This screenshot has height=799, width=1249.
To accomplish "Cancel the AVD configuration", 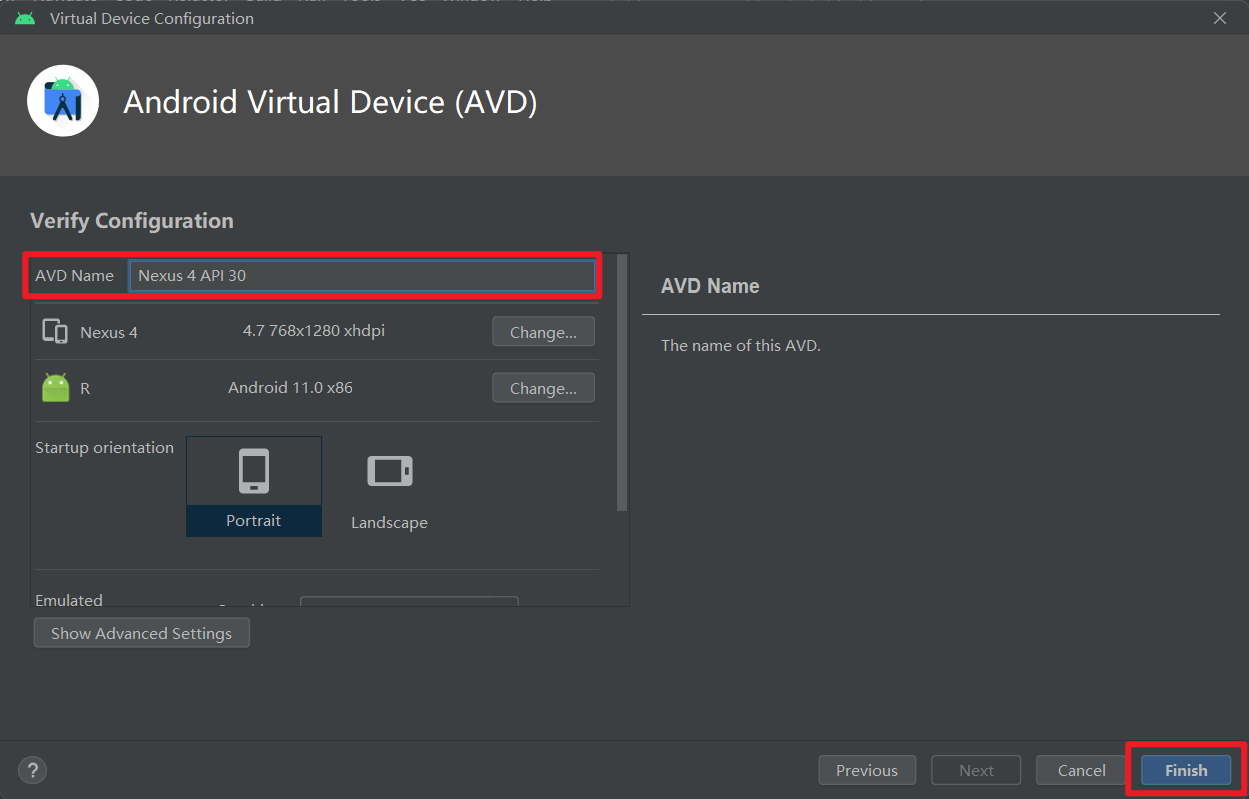I will [1082, 770].
